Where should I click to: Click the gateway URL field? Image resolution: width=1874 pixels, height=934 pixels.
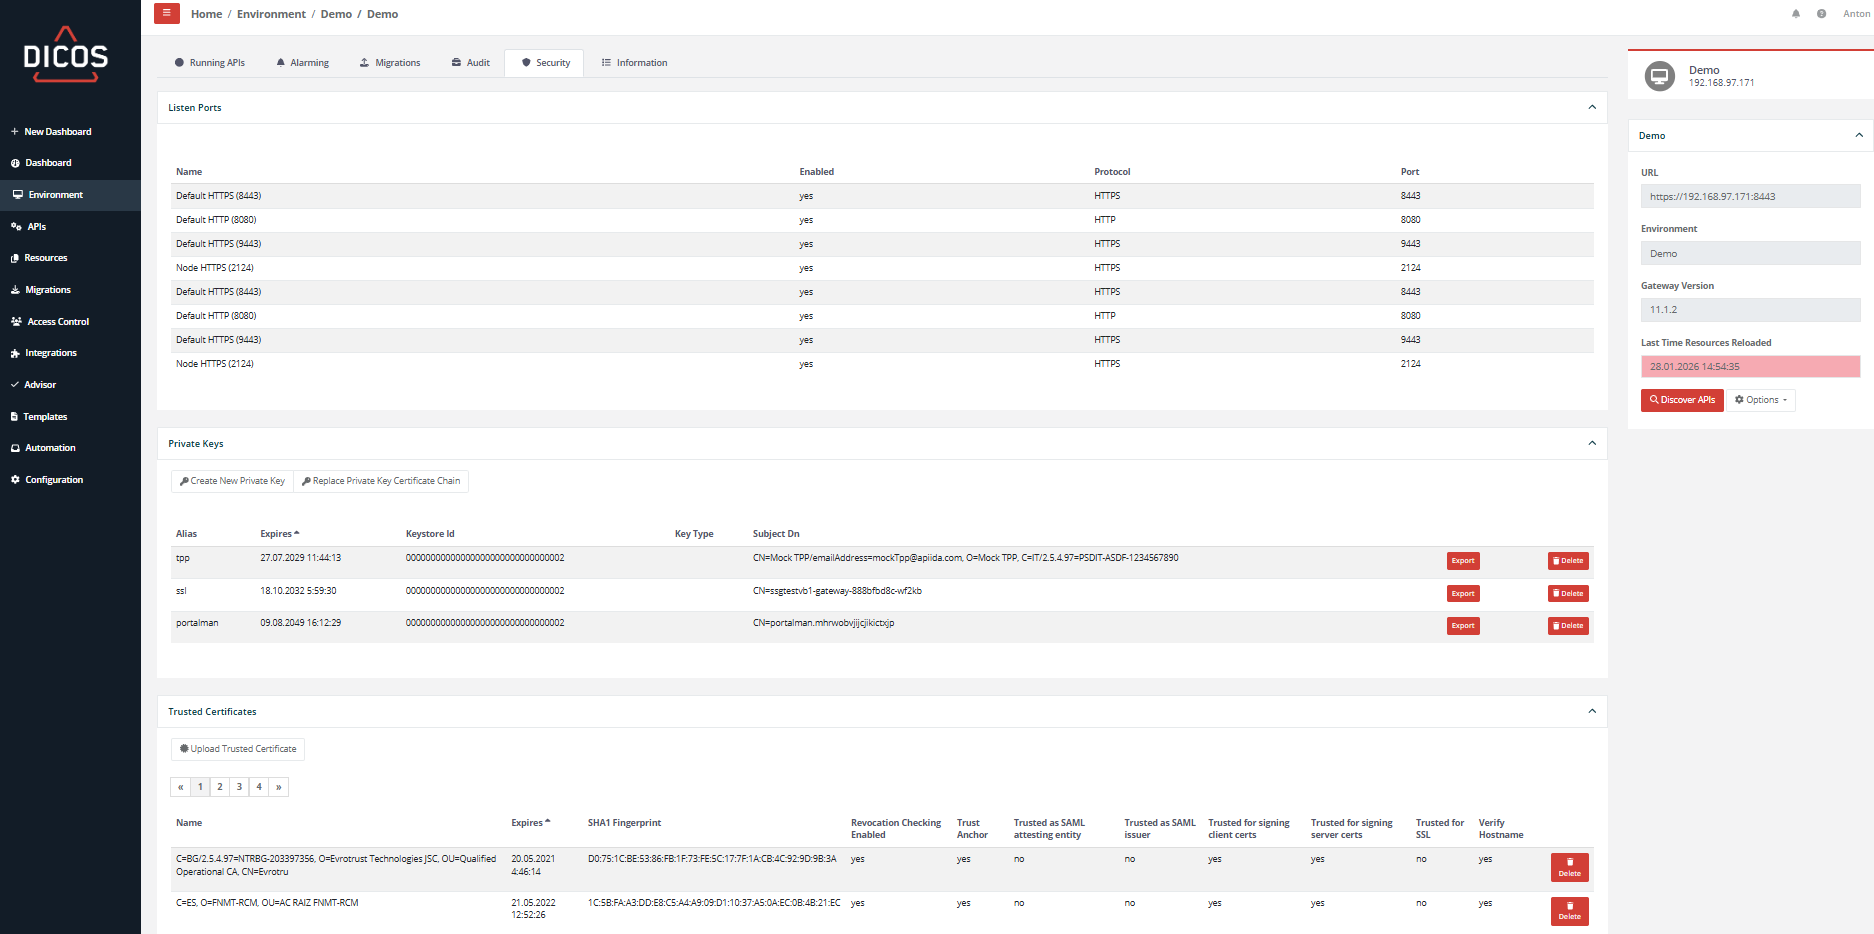click(1750, 197)
